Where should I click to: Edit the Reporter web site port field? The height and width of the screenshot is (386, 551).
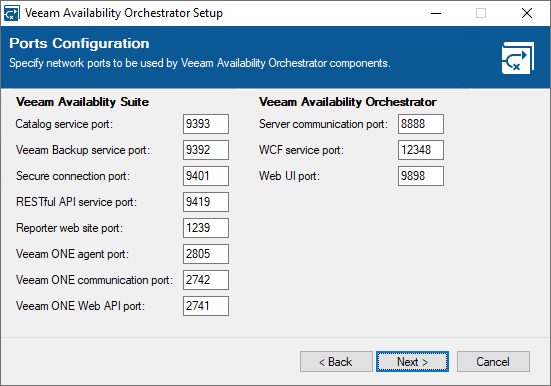coord(206,228)
